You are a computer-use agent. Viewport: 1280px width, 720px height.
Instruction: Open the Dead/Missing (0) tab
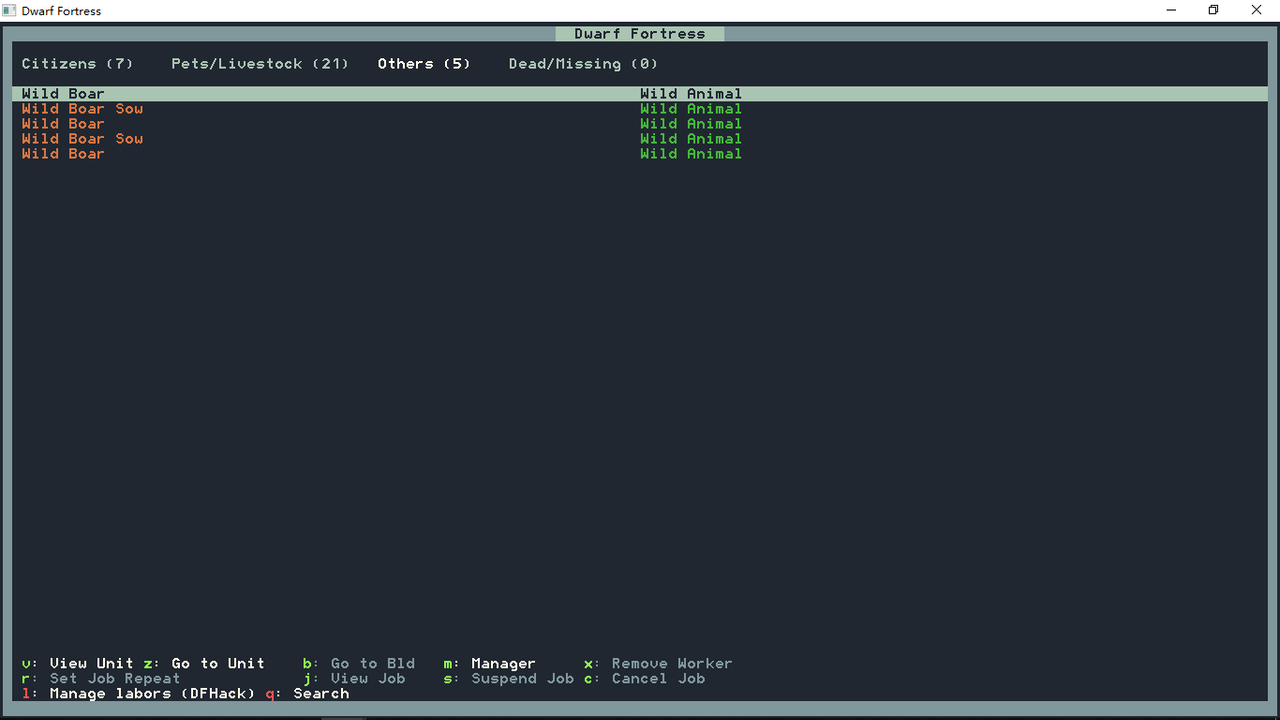coord(583,64)
